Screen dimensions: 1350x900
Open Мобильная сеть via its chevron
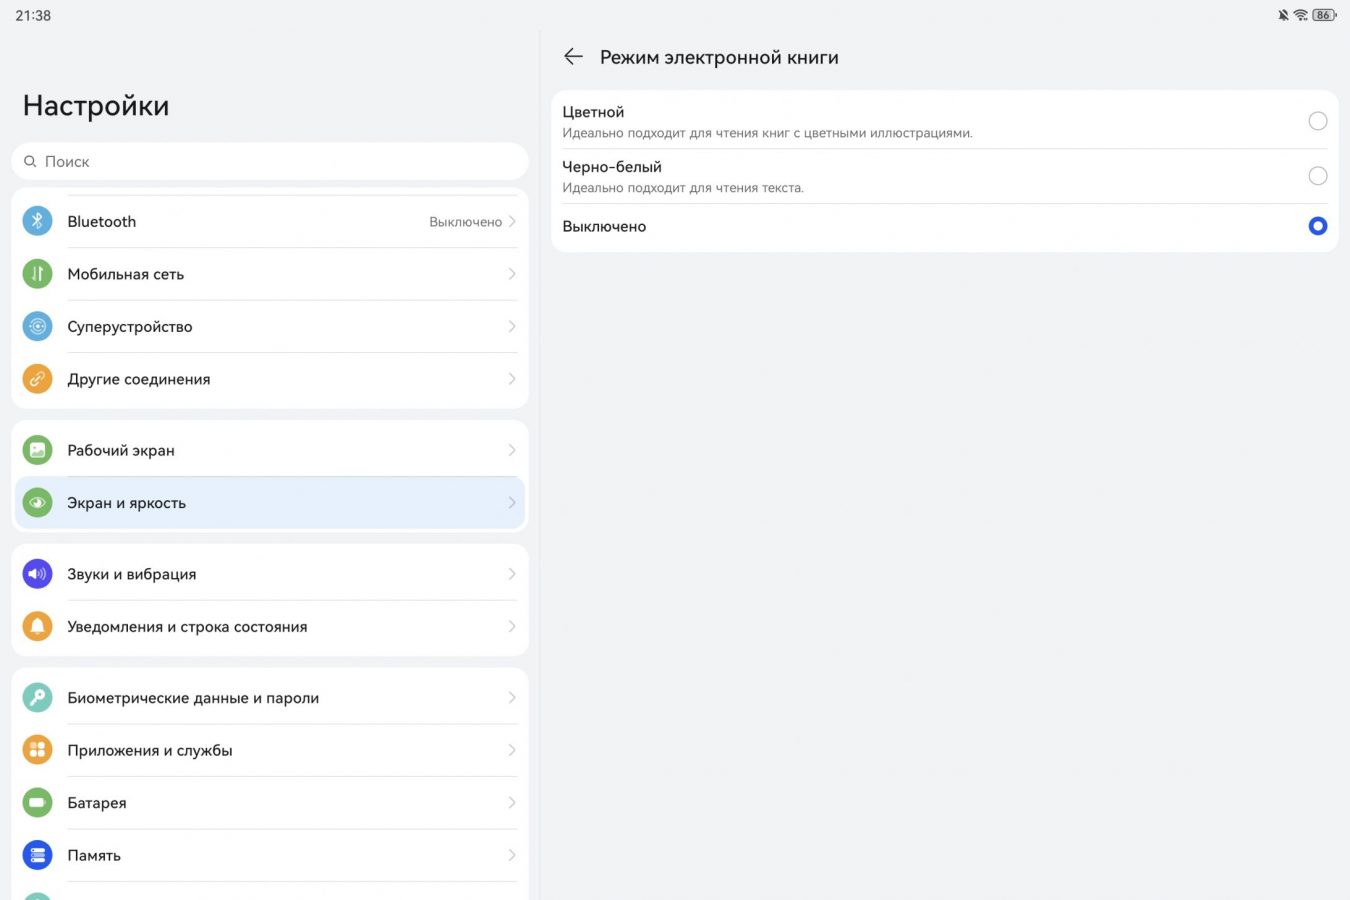(512, 274)
